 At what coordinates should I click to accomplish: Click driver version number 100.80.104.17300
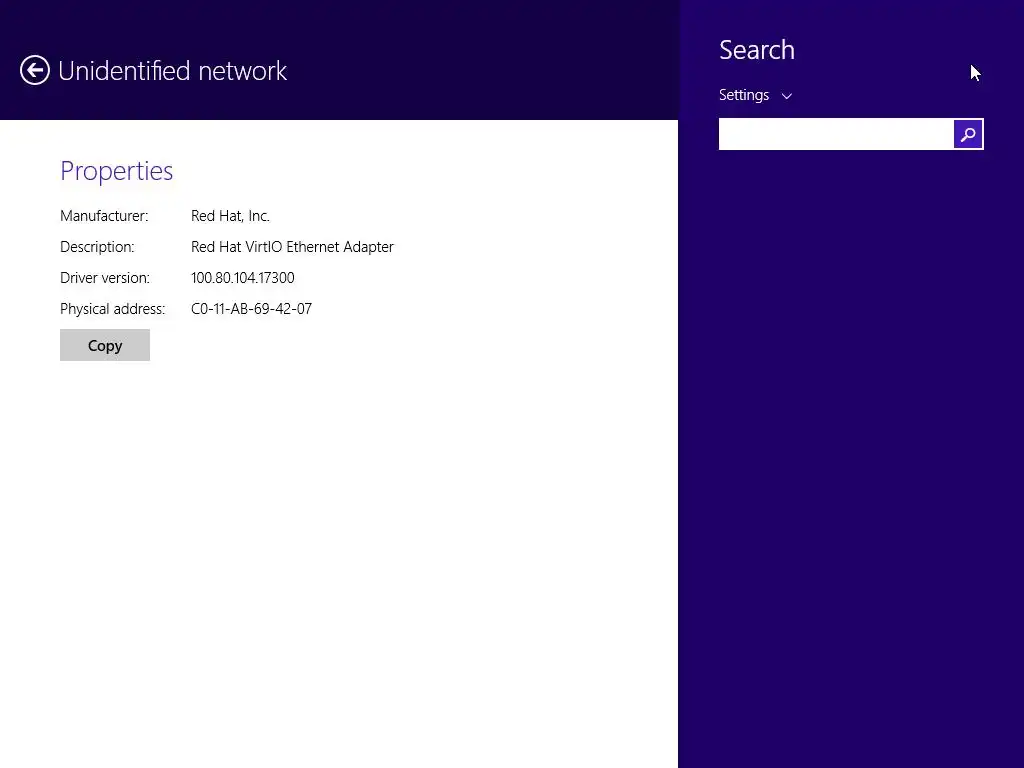click(243, 278)
